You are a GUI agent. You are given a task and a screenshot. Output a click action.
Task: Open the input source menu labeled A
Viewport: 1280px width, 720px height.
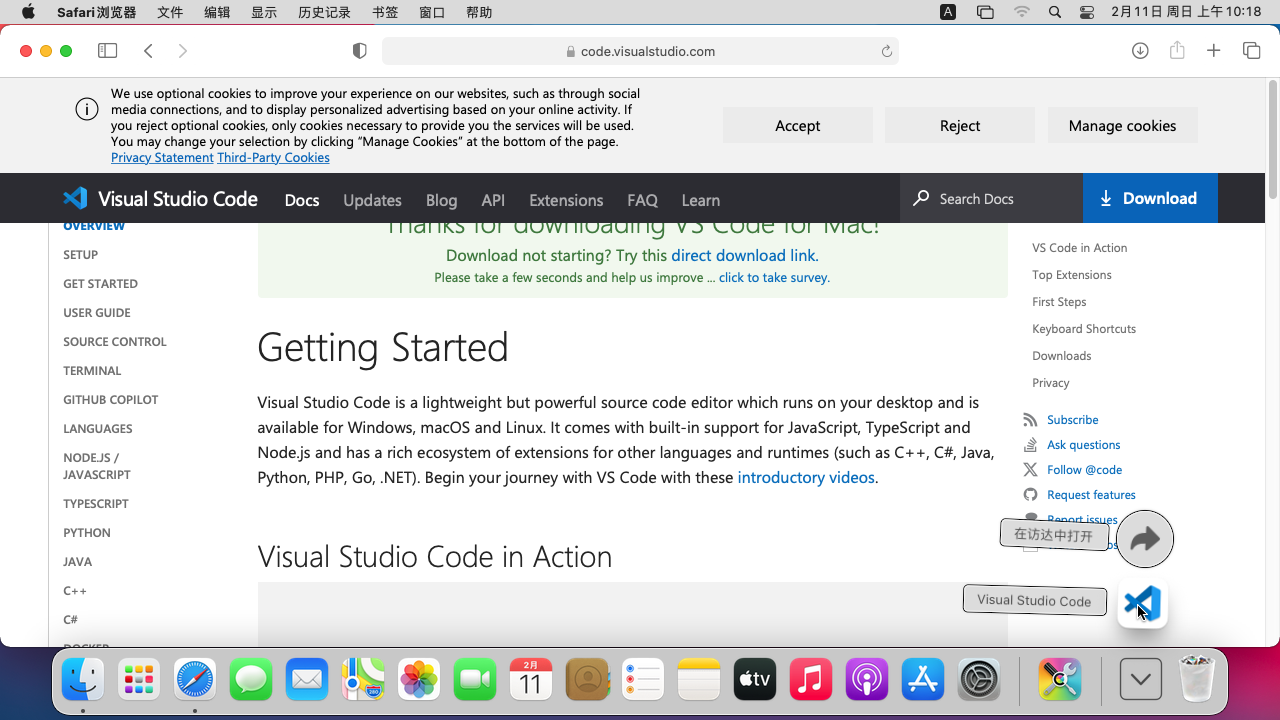coord(948,12)
